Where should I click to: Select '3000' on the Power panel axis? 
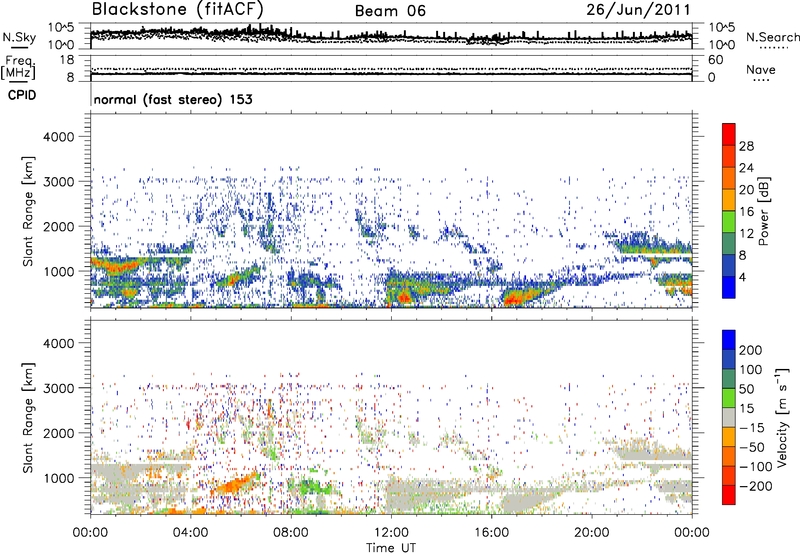(x=58, y=182)
